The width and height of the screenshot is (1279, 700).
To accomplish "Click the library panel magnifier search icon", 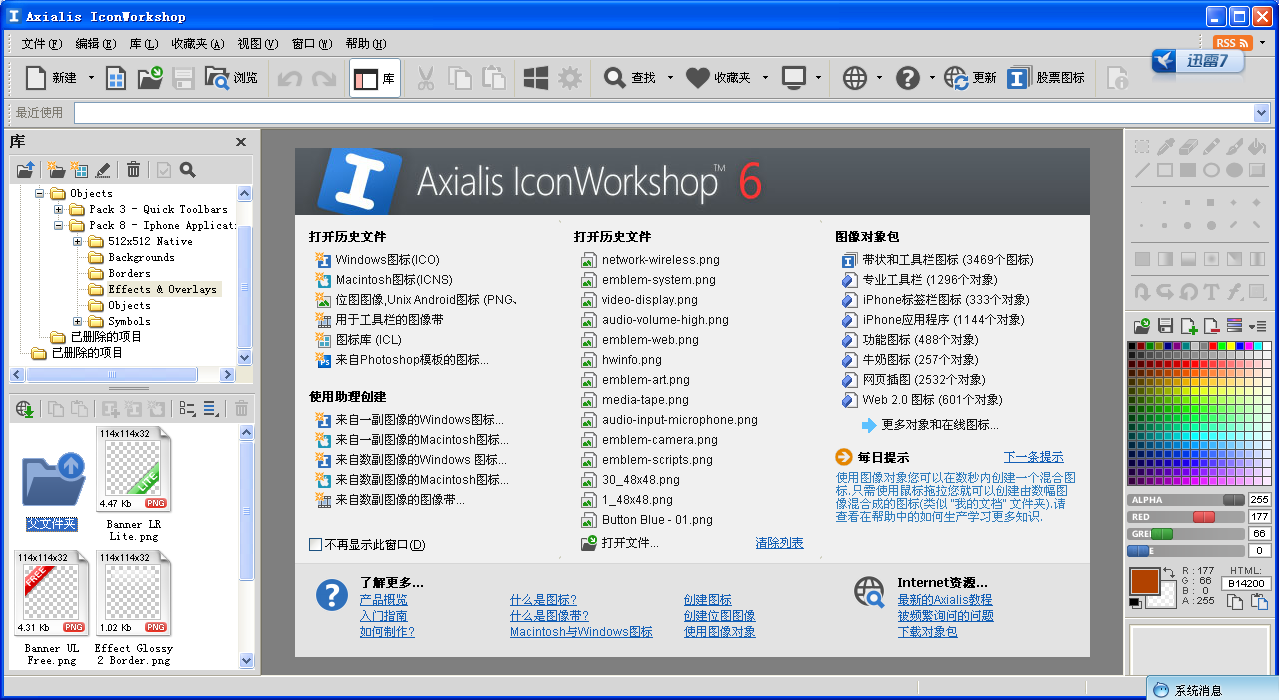I will [187, 170].
